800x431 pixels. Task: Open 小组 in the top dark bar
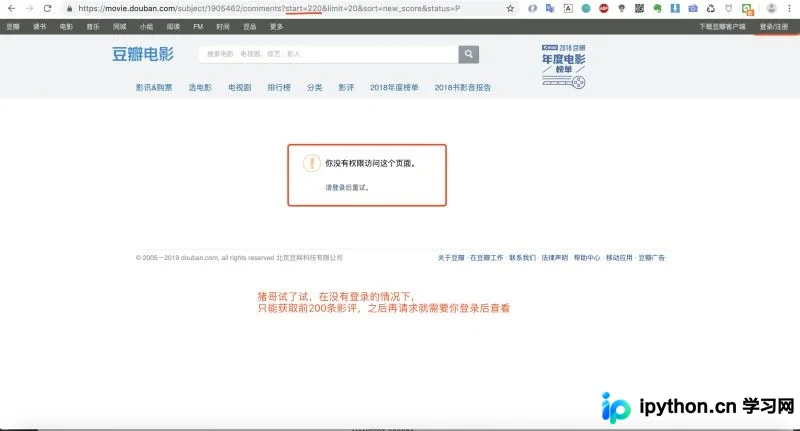pyautogui.click(x=146, y=27)
